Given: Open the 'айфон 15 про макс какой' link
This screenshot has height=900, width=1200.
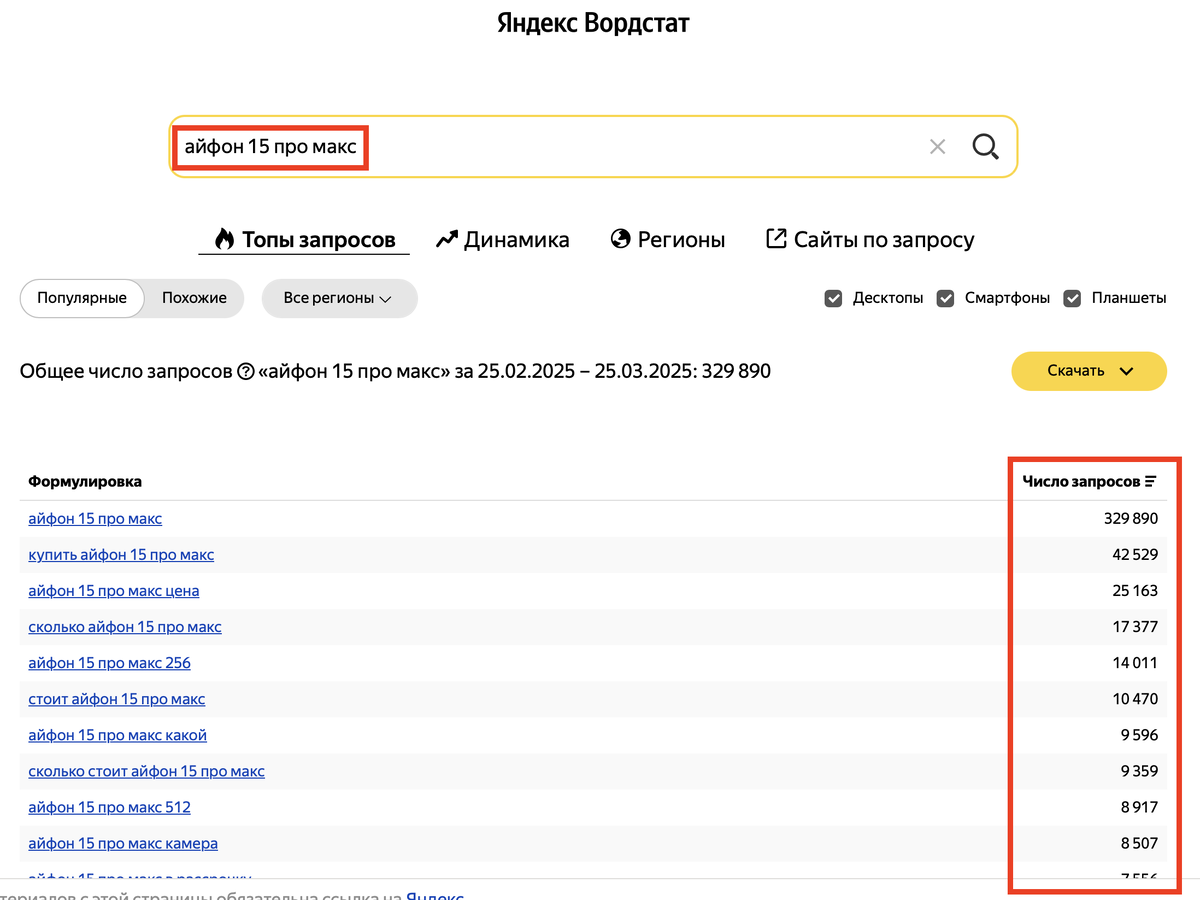Looking at the screenshot, I should pos(118,735).
